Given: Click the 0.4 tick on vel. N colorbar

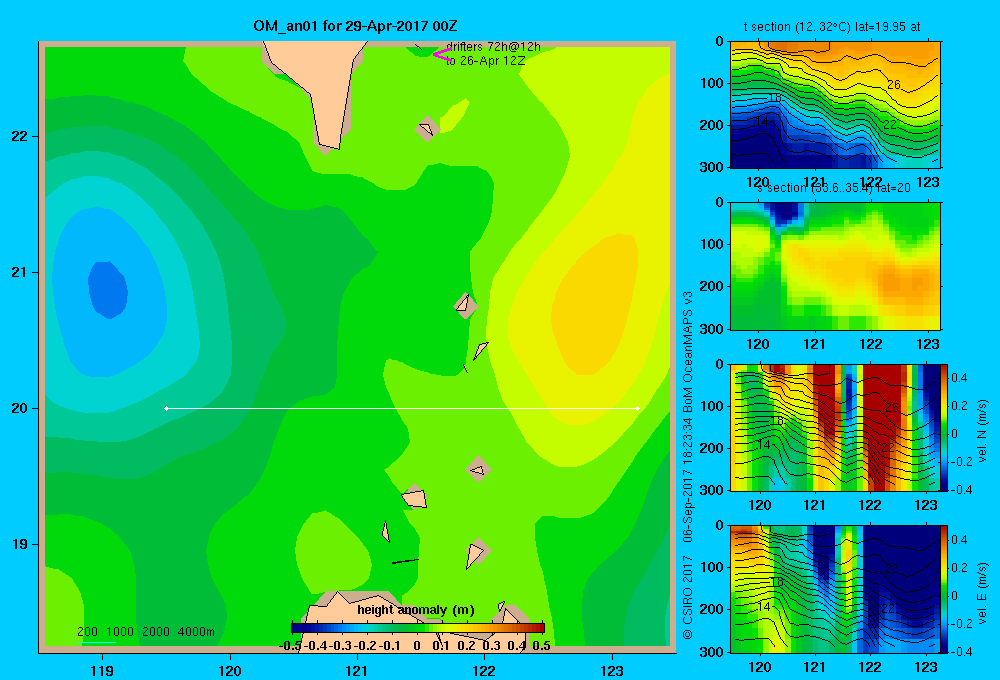Looking at the screenshot, I should 959,378.
